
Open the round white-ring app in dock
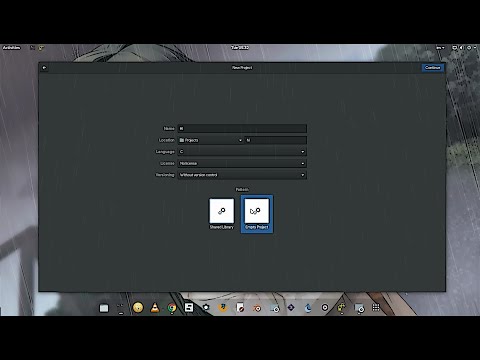[x=325, y=307]
